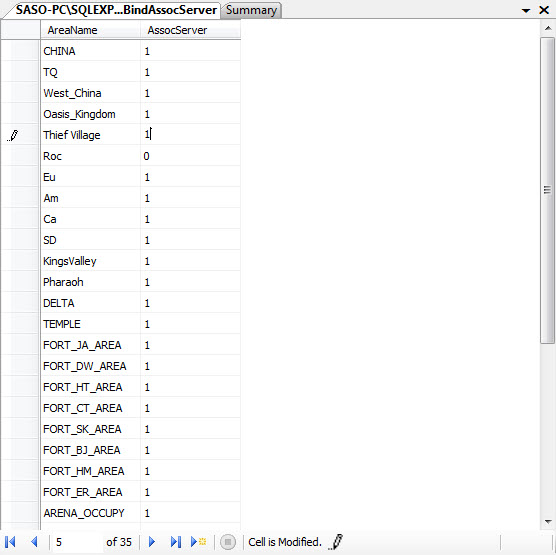556x555 pixels.
Task: Click the pencil icon beside Cell is Modified
Action: click(x=335, y=542)
